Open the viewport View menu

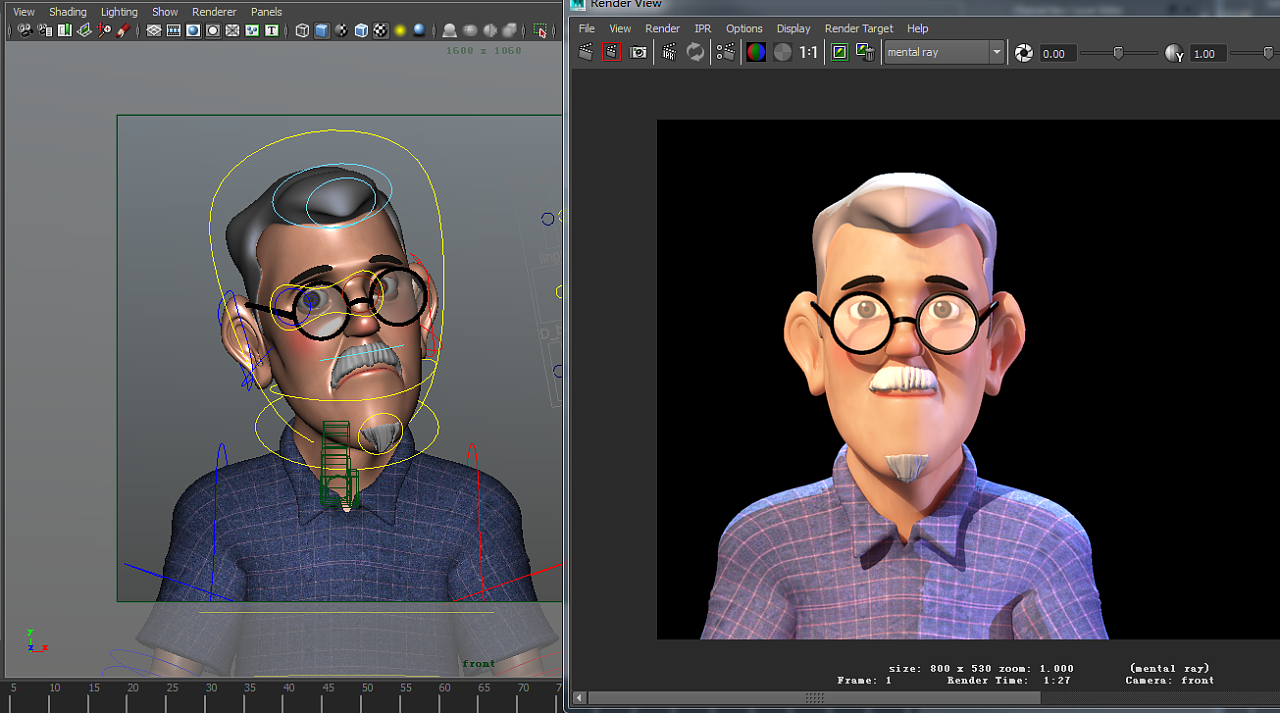pos(24,12)
